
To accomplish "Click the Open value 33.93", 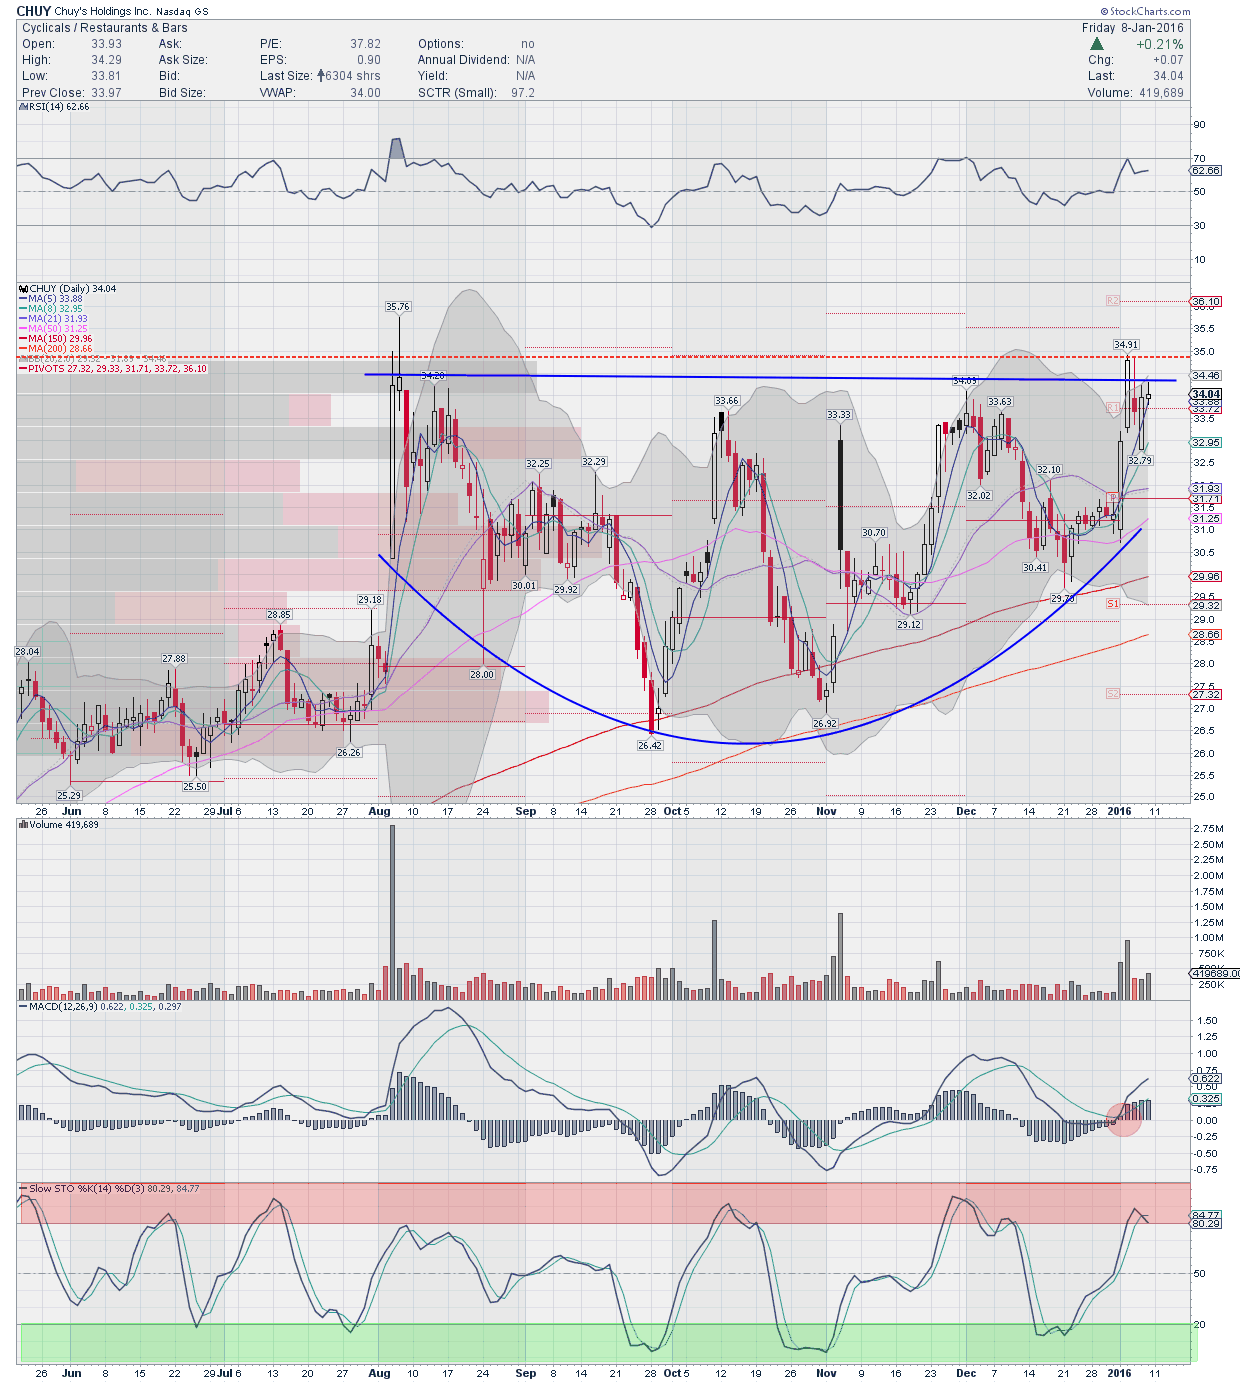I will (x=106, y=44).
